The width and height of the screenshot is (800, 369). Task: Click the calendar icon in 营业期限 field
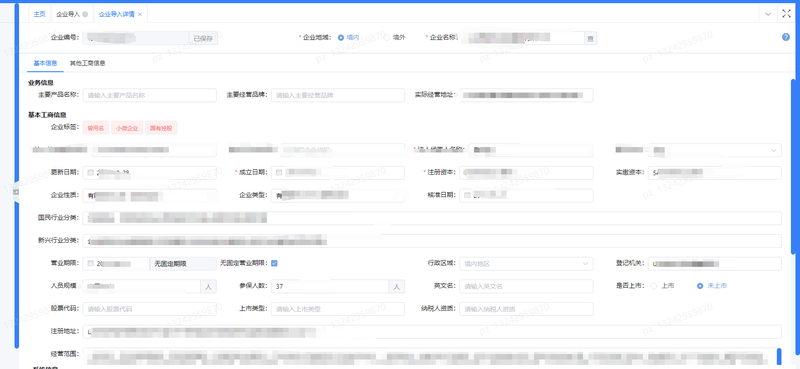pos(90,263)
